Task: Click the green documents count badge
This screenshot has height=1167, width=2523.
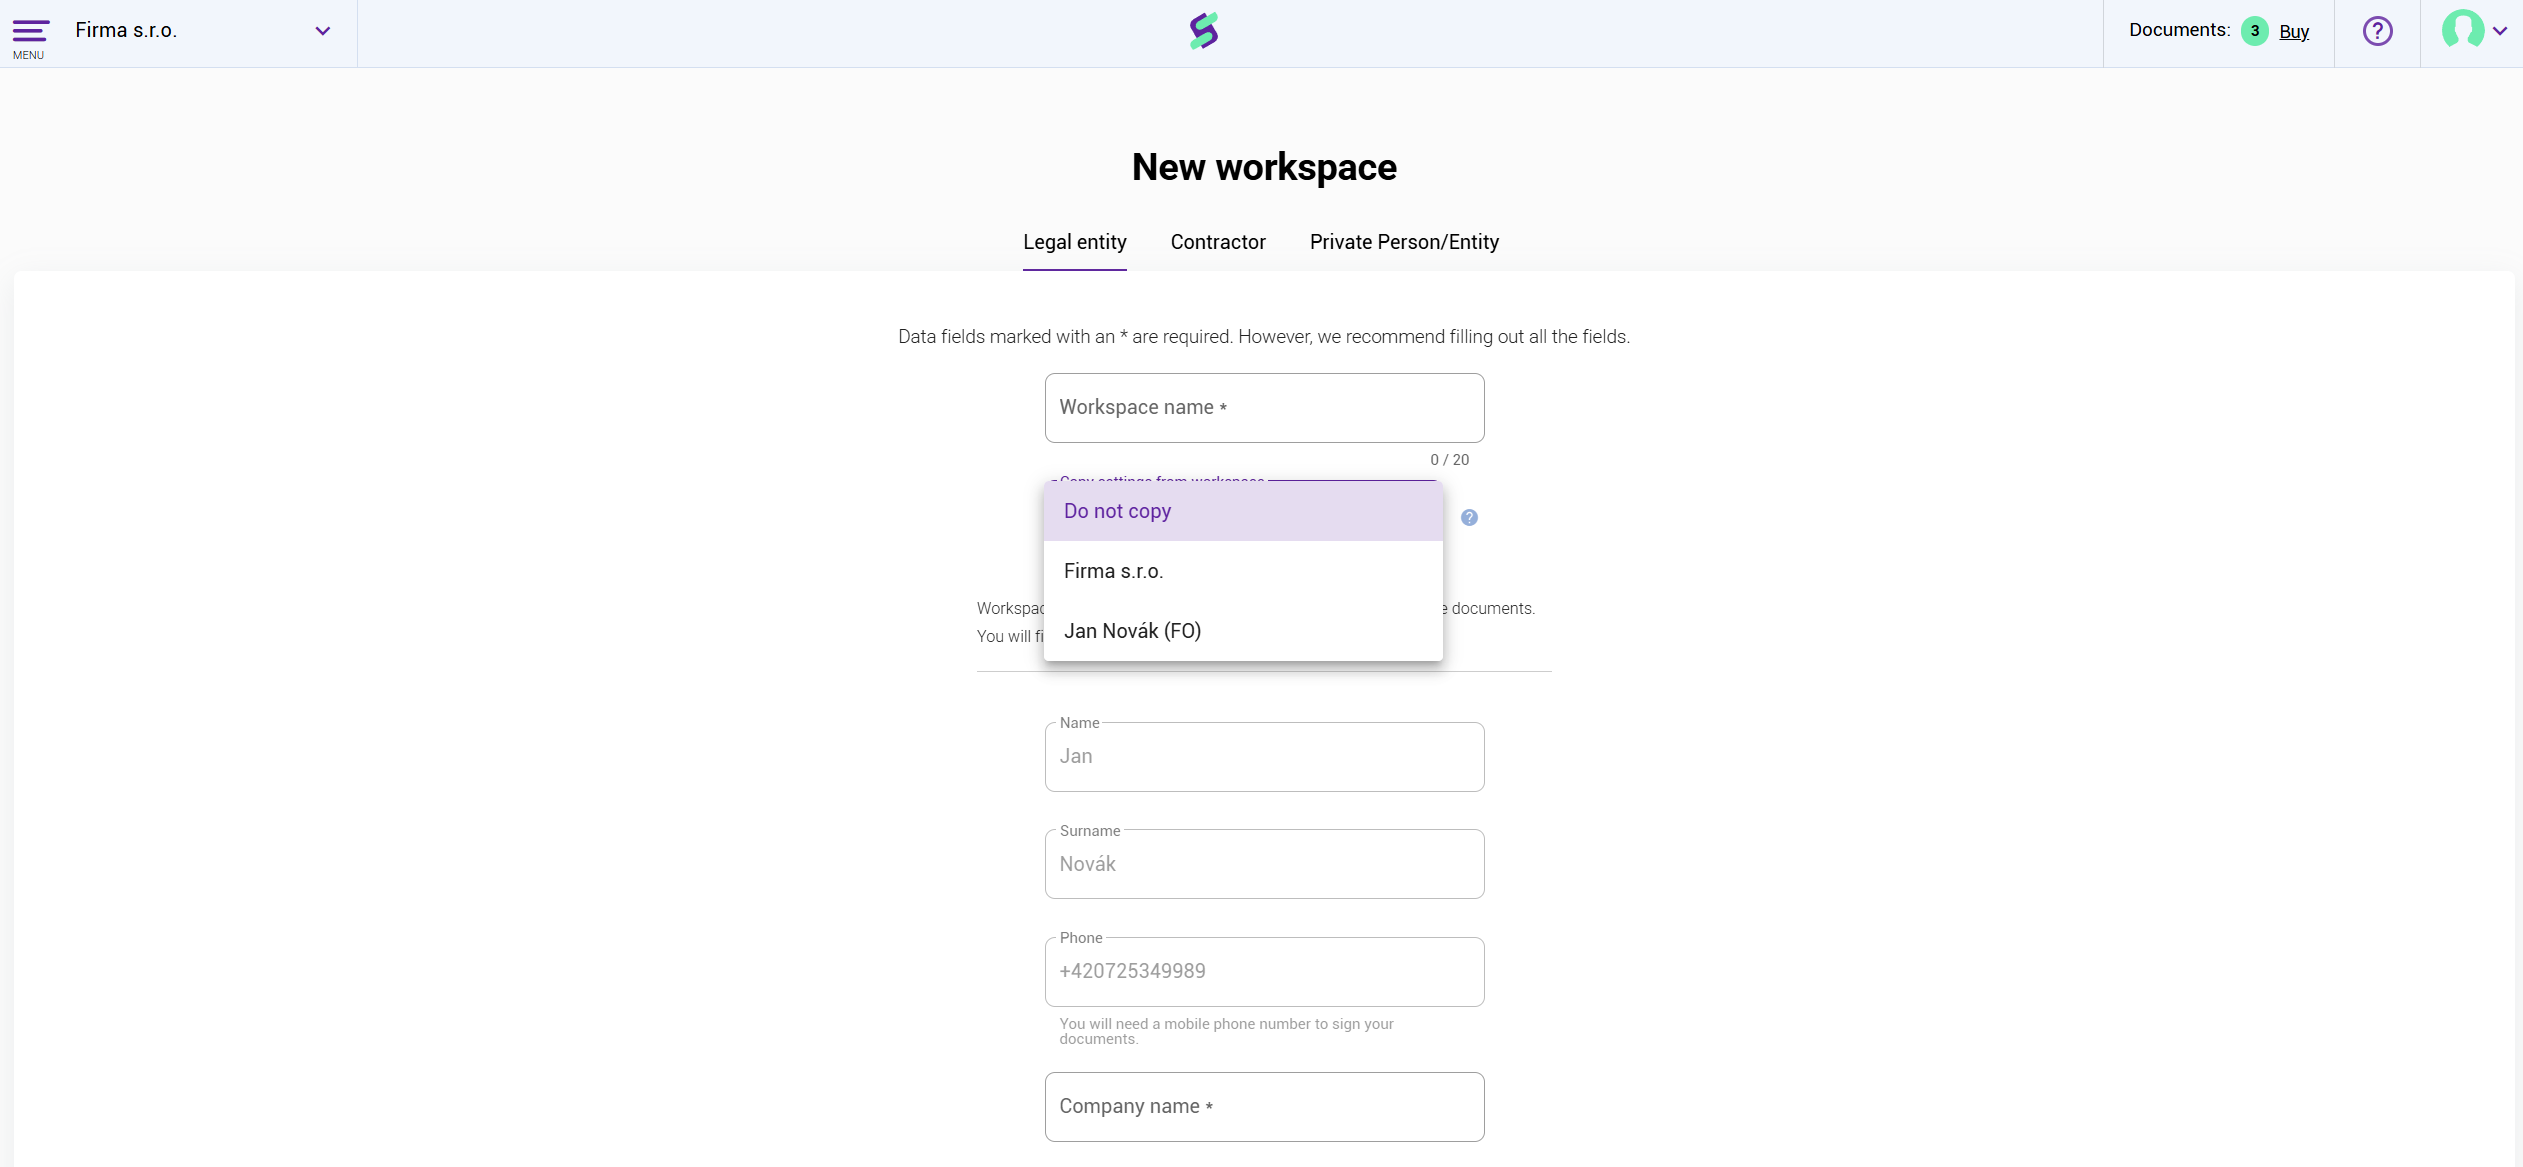Action: coord(2254,31)
